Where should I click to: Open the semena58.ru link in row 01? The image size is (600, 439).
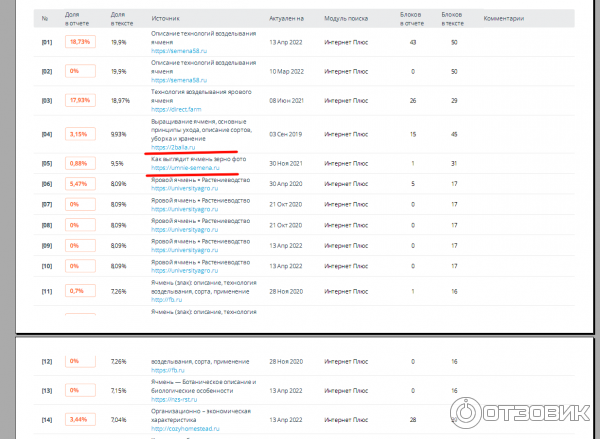(x=179, y=51)
